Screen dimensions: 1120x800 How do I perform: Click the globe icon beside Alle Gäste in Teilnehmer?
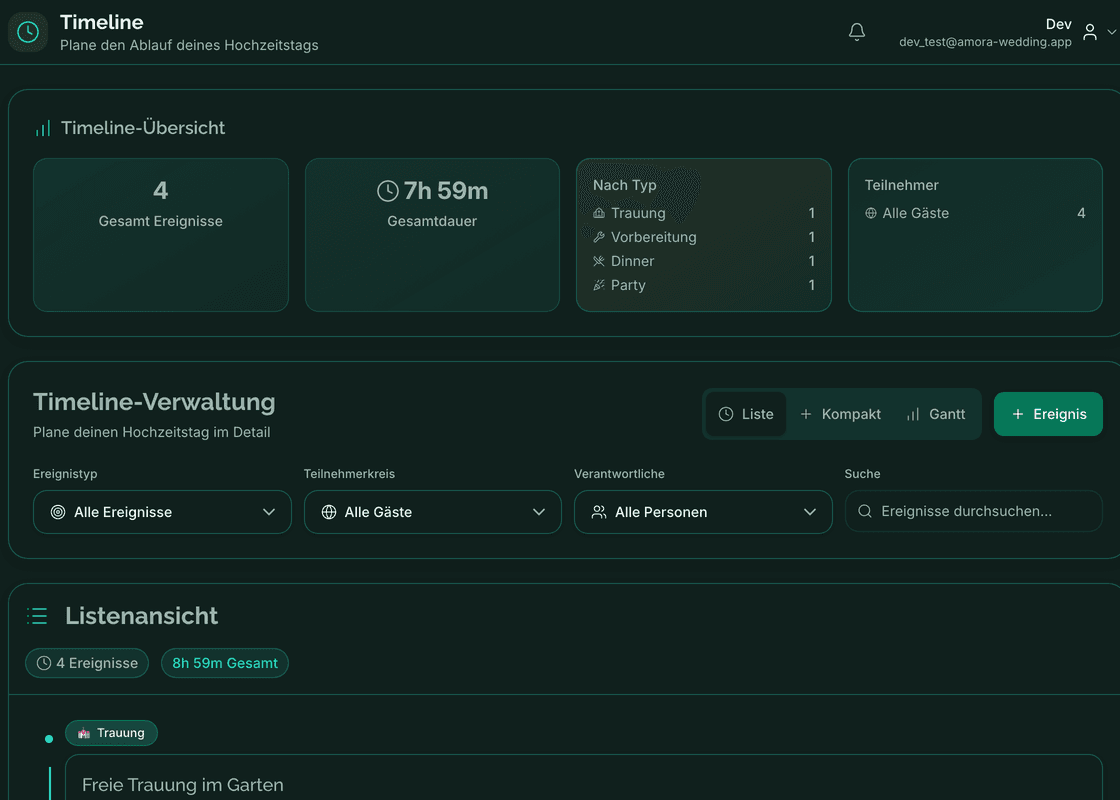871,213
